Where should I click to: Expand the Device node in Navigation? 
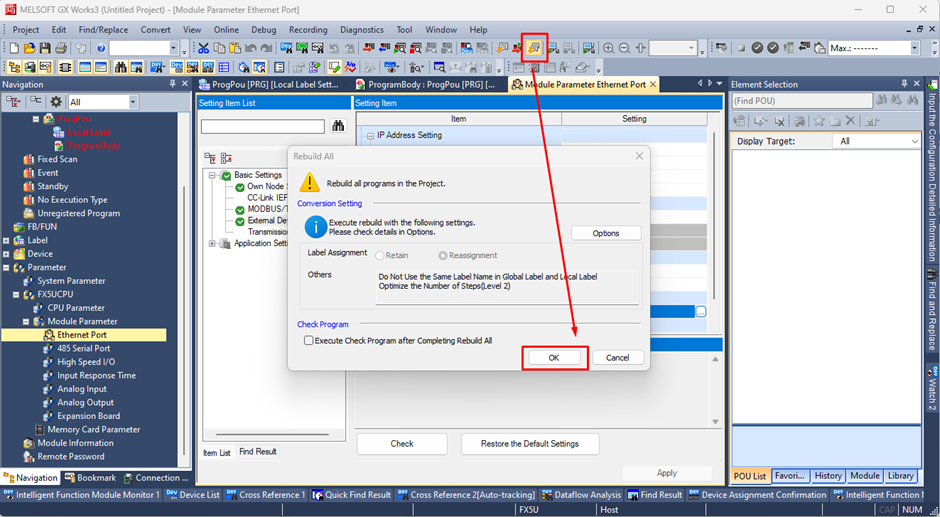(7, 254)
